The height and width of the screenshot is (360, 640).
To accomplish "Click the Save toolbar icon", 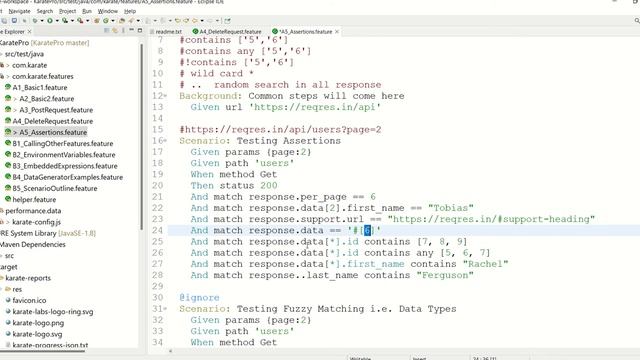I will [x=14, y=20].
